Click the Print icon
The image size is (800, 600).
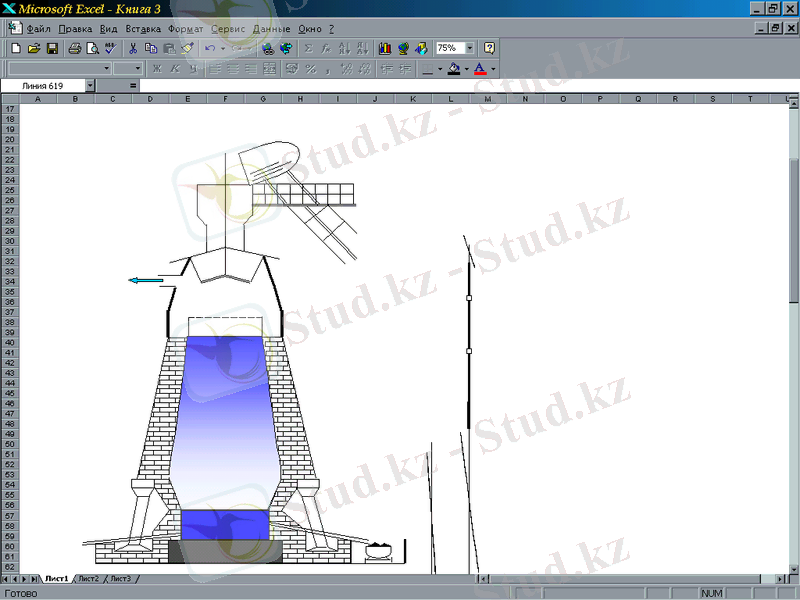pyautogui.click(x=74, y=48)
